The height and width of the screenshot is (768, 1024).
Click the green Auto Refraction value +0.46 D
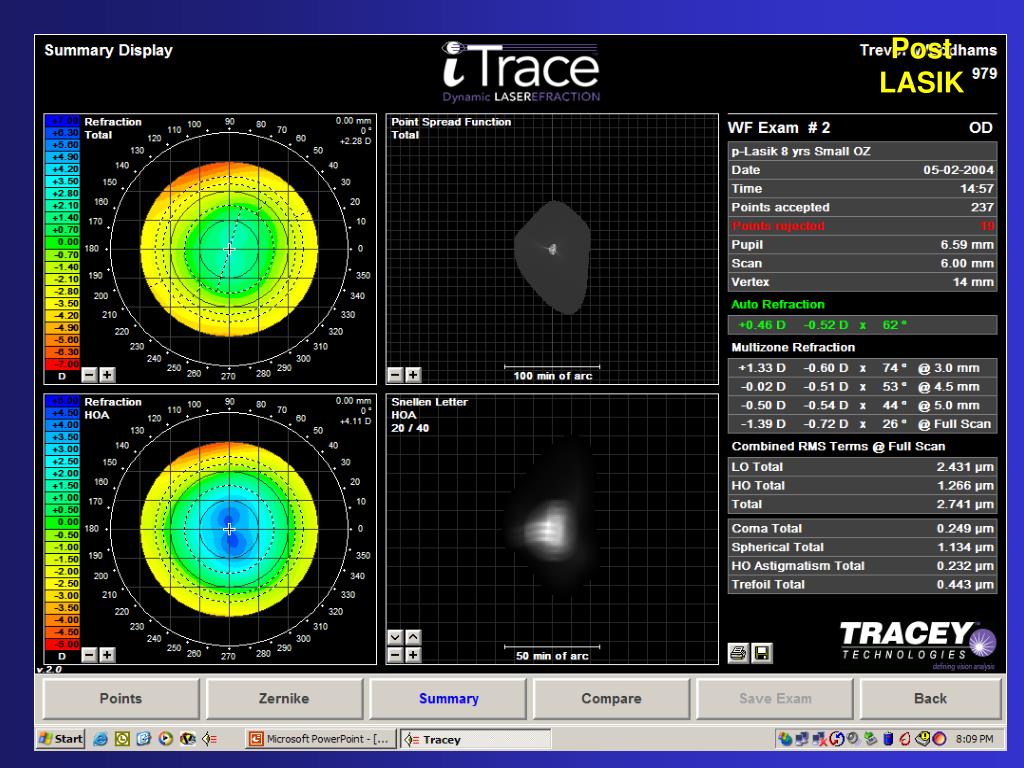click(761, 325)
